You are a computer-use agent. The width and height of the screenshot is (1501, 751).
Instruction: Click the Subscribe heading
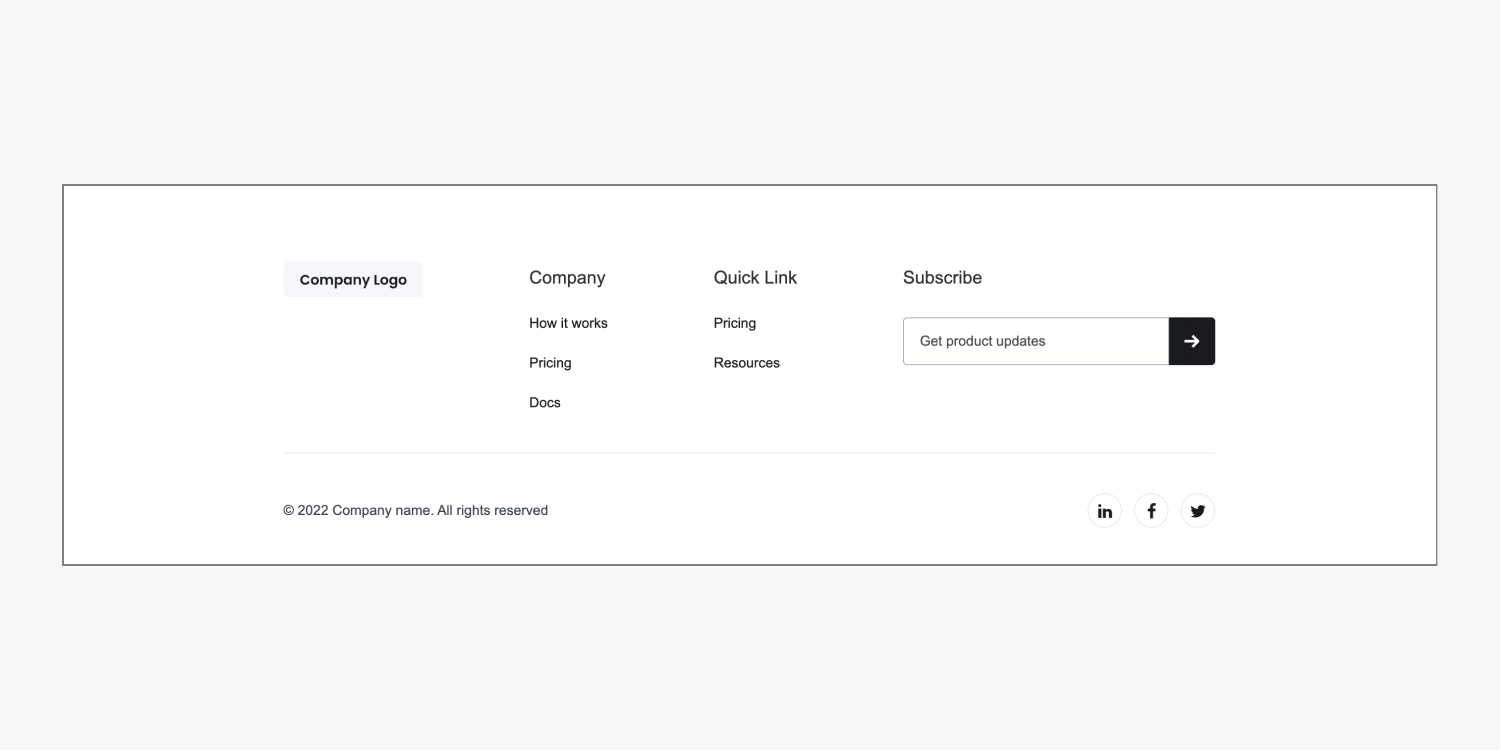pos(942,278)
